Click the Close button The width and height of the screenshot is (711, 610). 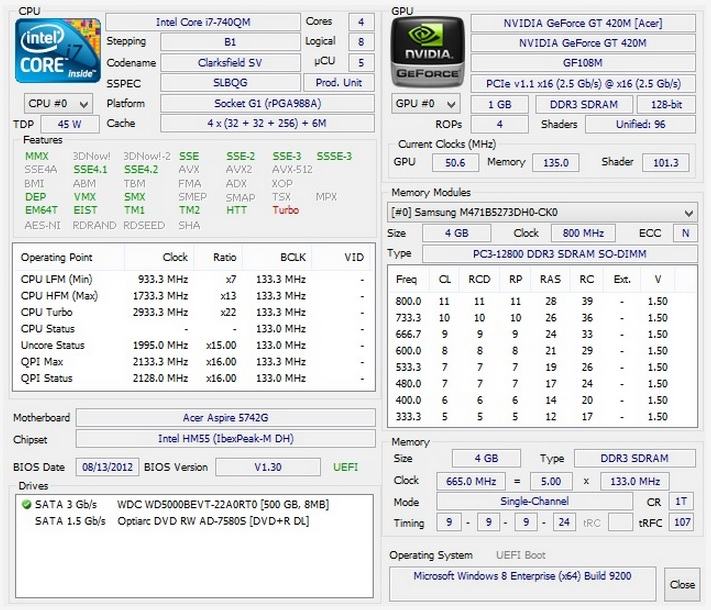682,584
